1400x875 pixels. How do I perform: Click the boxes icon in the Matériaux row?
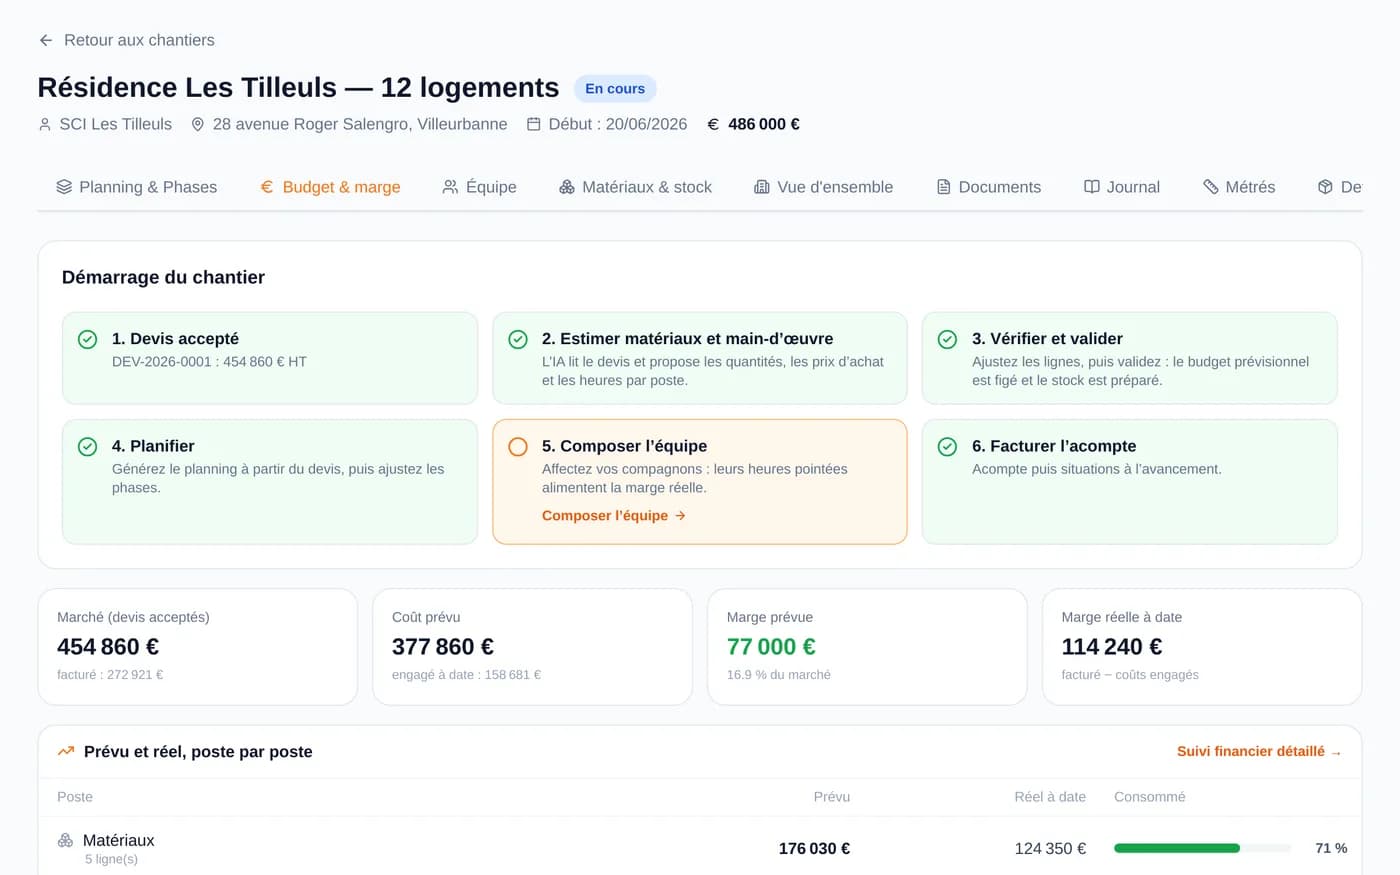click(65, 841)
